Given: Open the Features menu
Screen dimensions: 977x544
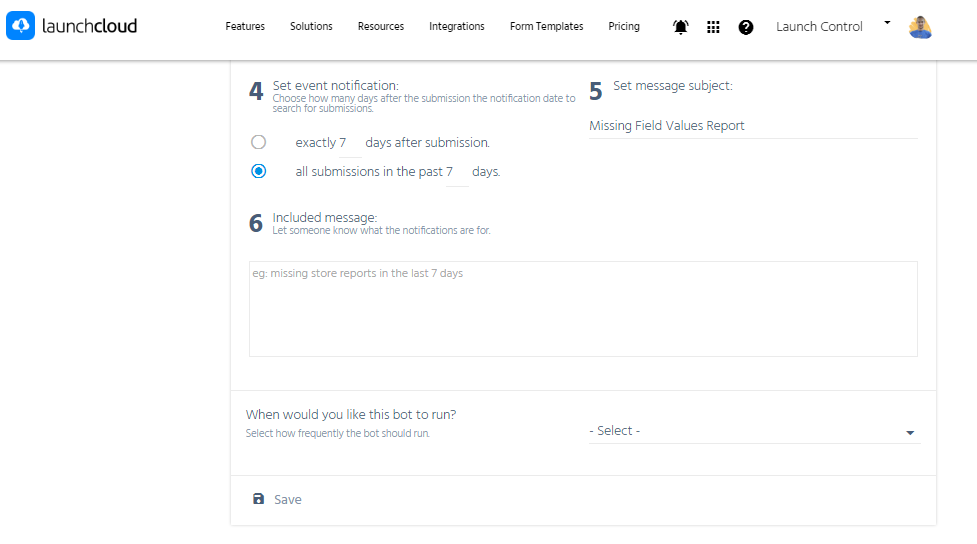Looking at the screenshot, I should [245, 27].
